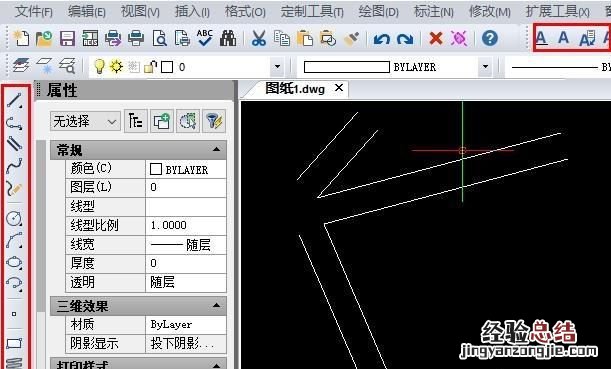The width and height of the screenshot is (611, 369).
Task: Click the 图层 value field
Action: pos(186,187)
